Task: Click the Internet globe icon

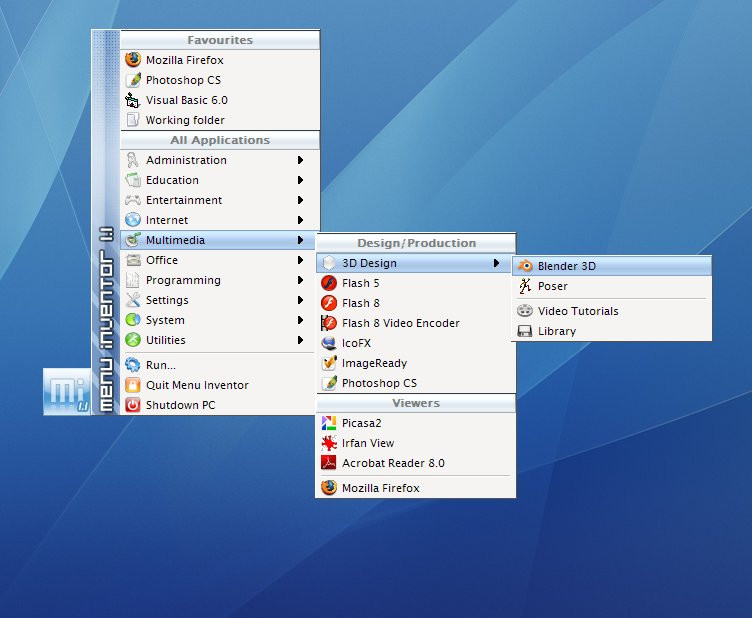Action: click(x=133, y=220)
